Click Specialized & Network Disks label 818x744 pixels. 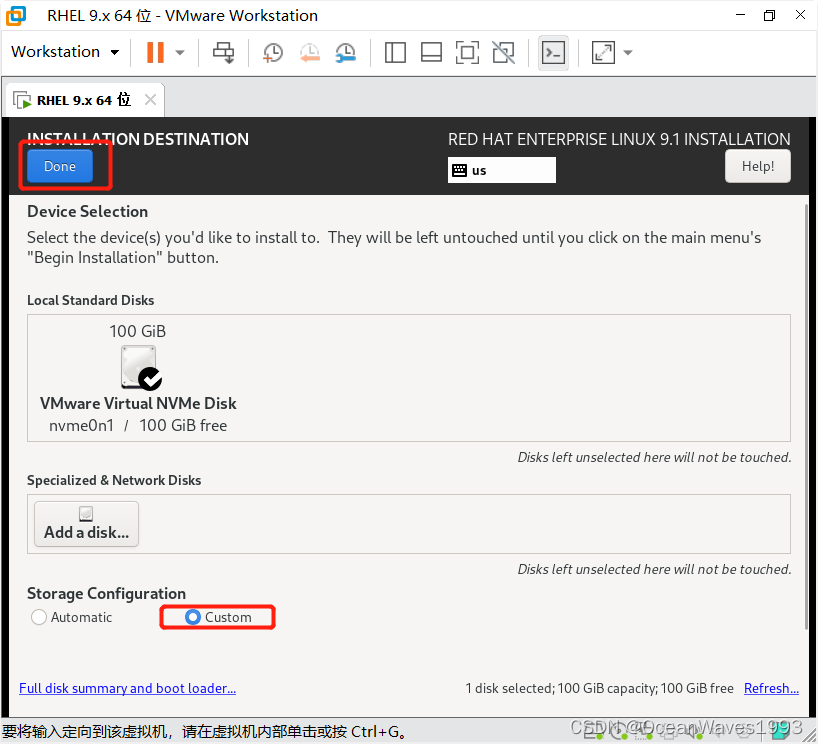click(114, 480)
